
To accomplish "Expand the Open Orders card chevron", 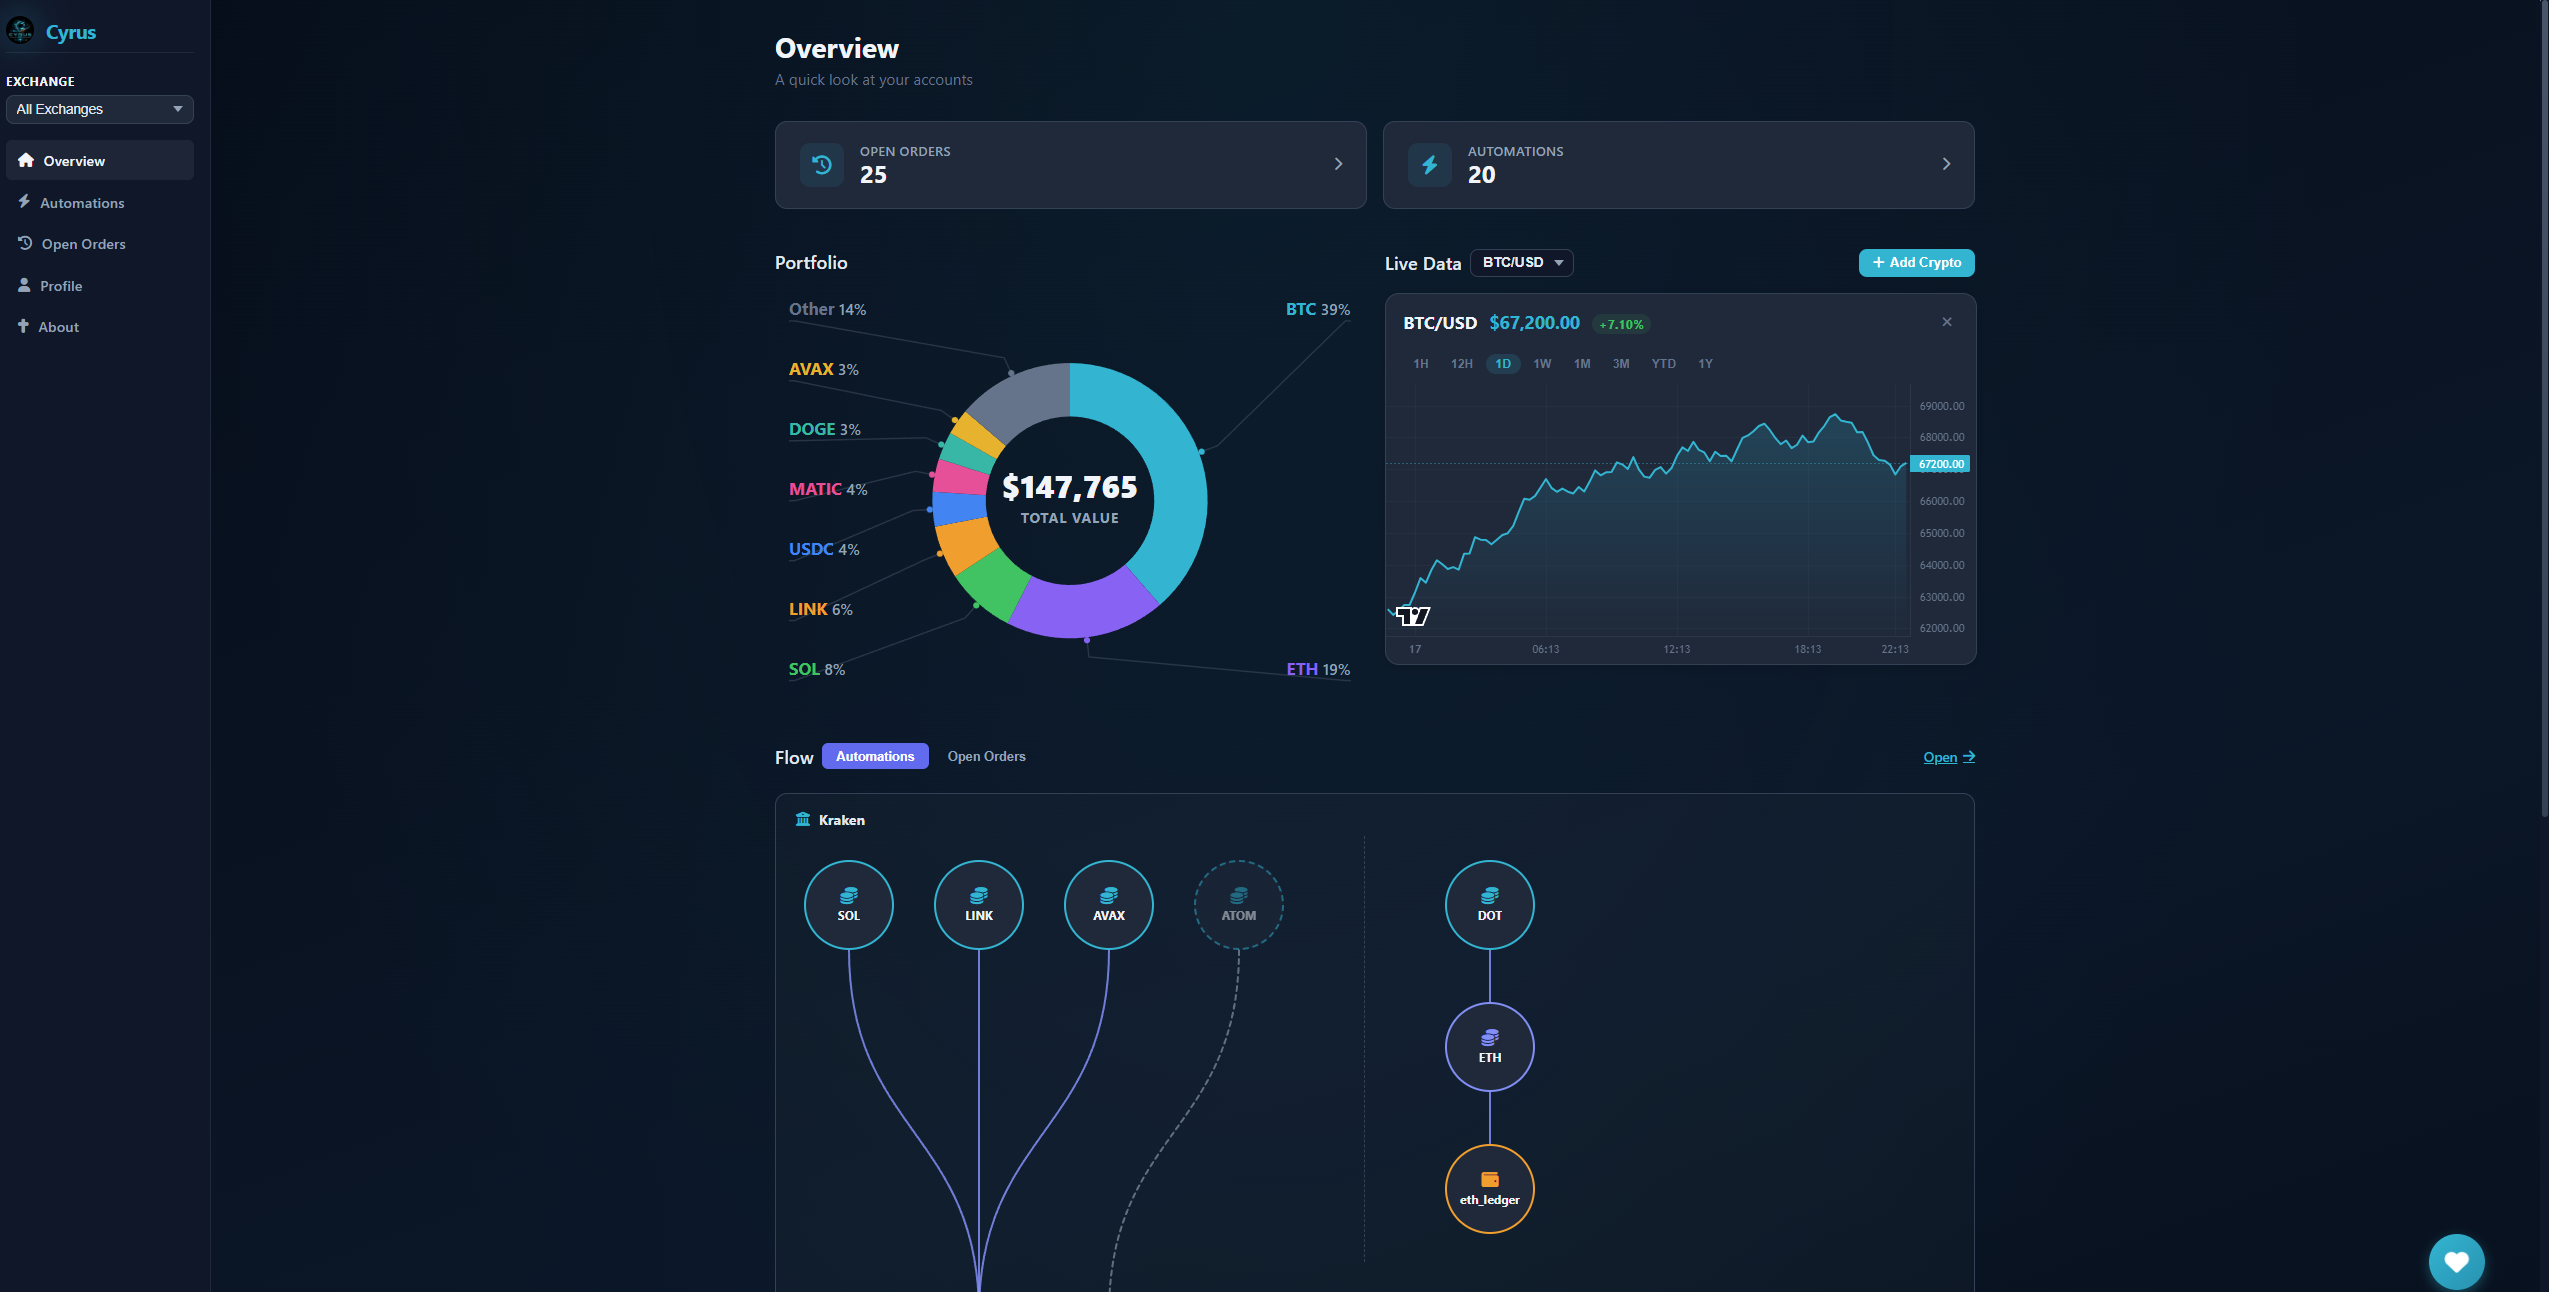I will (x=1338, y=164).
